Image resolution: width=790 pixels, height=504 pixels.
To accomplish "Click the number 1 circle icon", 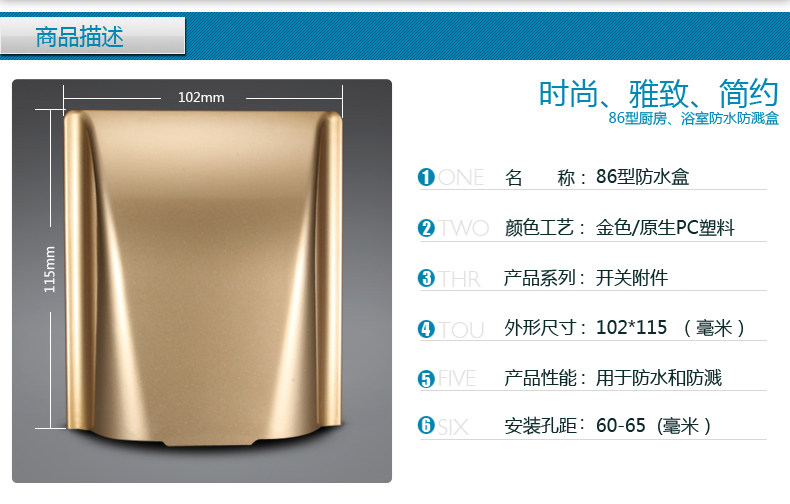I will [x=426, y=177].
